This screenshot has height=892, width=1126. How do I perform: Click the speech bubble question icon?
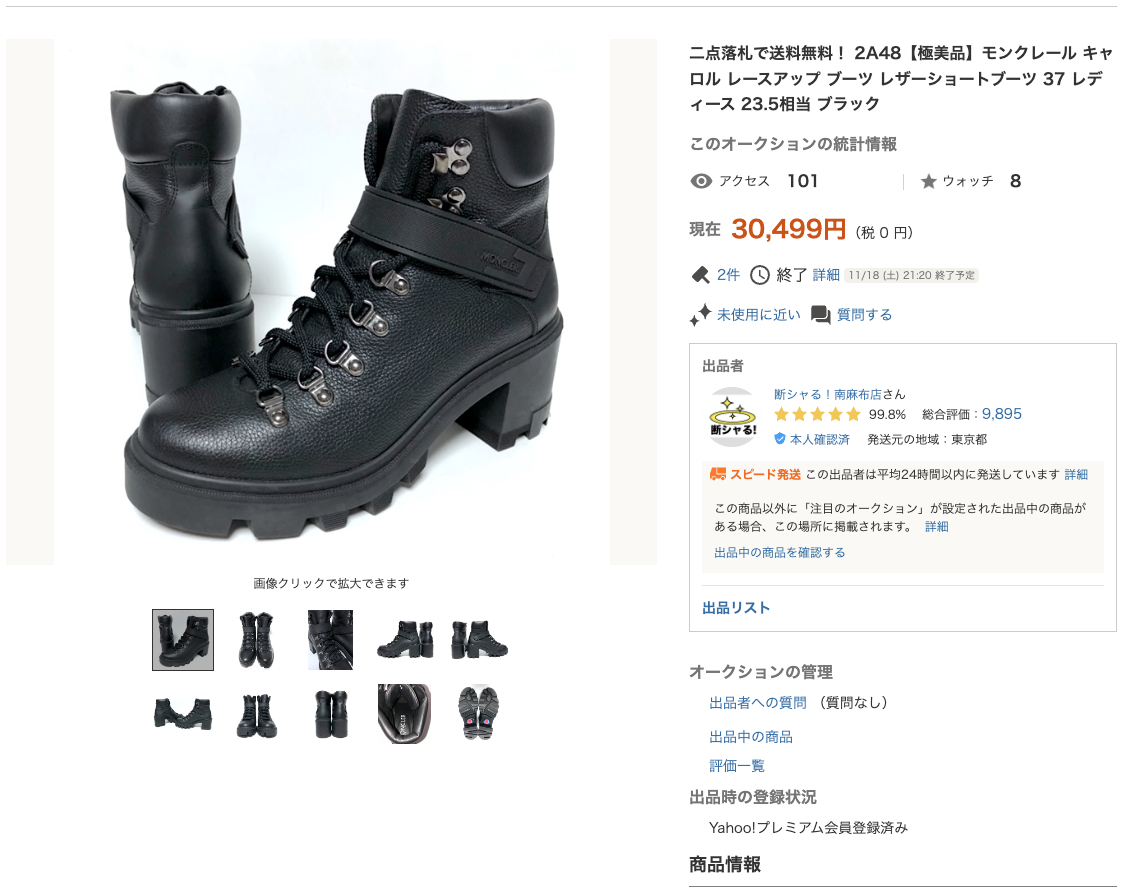click(x=821, y=315)
